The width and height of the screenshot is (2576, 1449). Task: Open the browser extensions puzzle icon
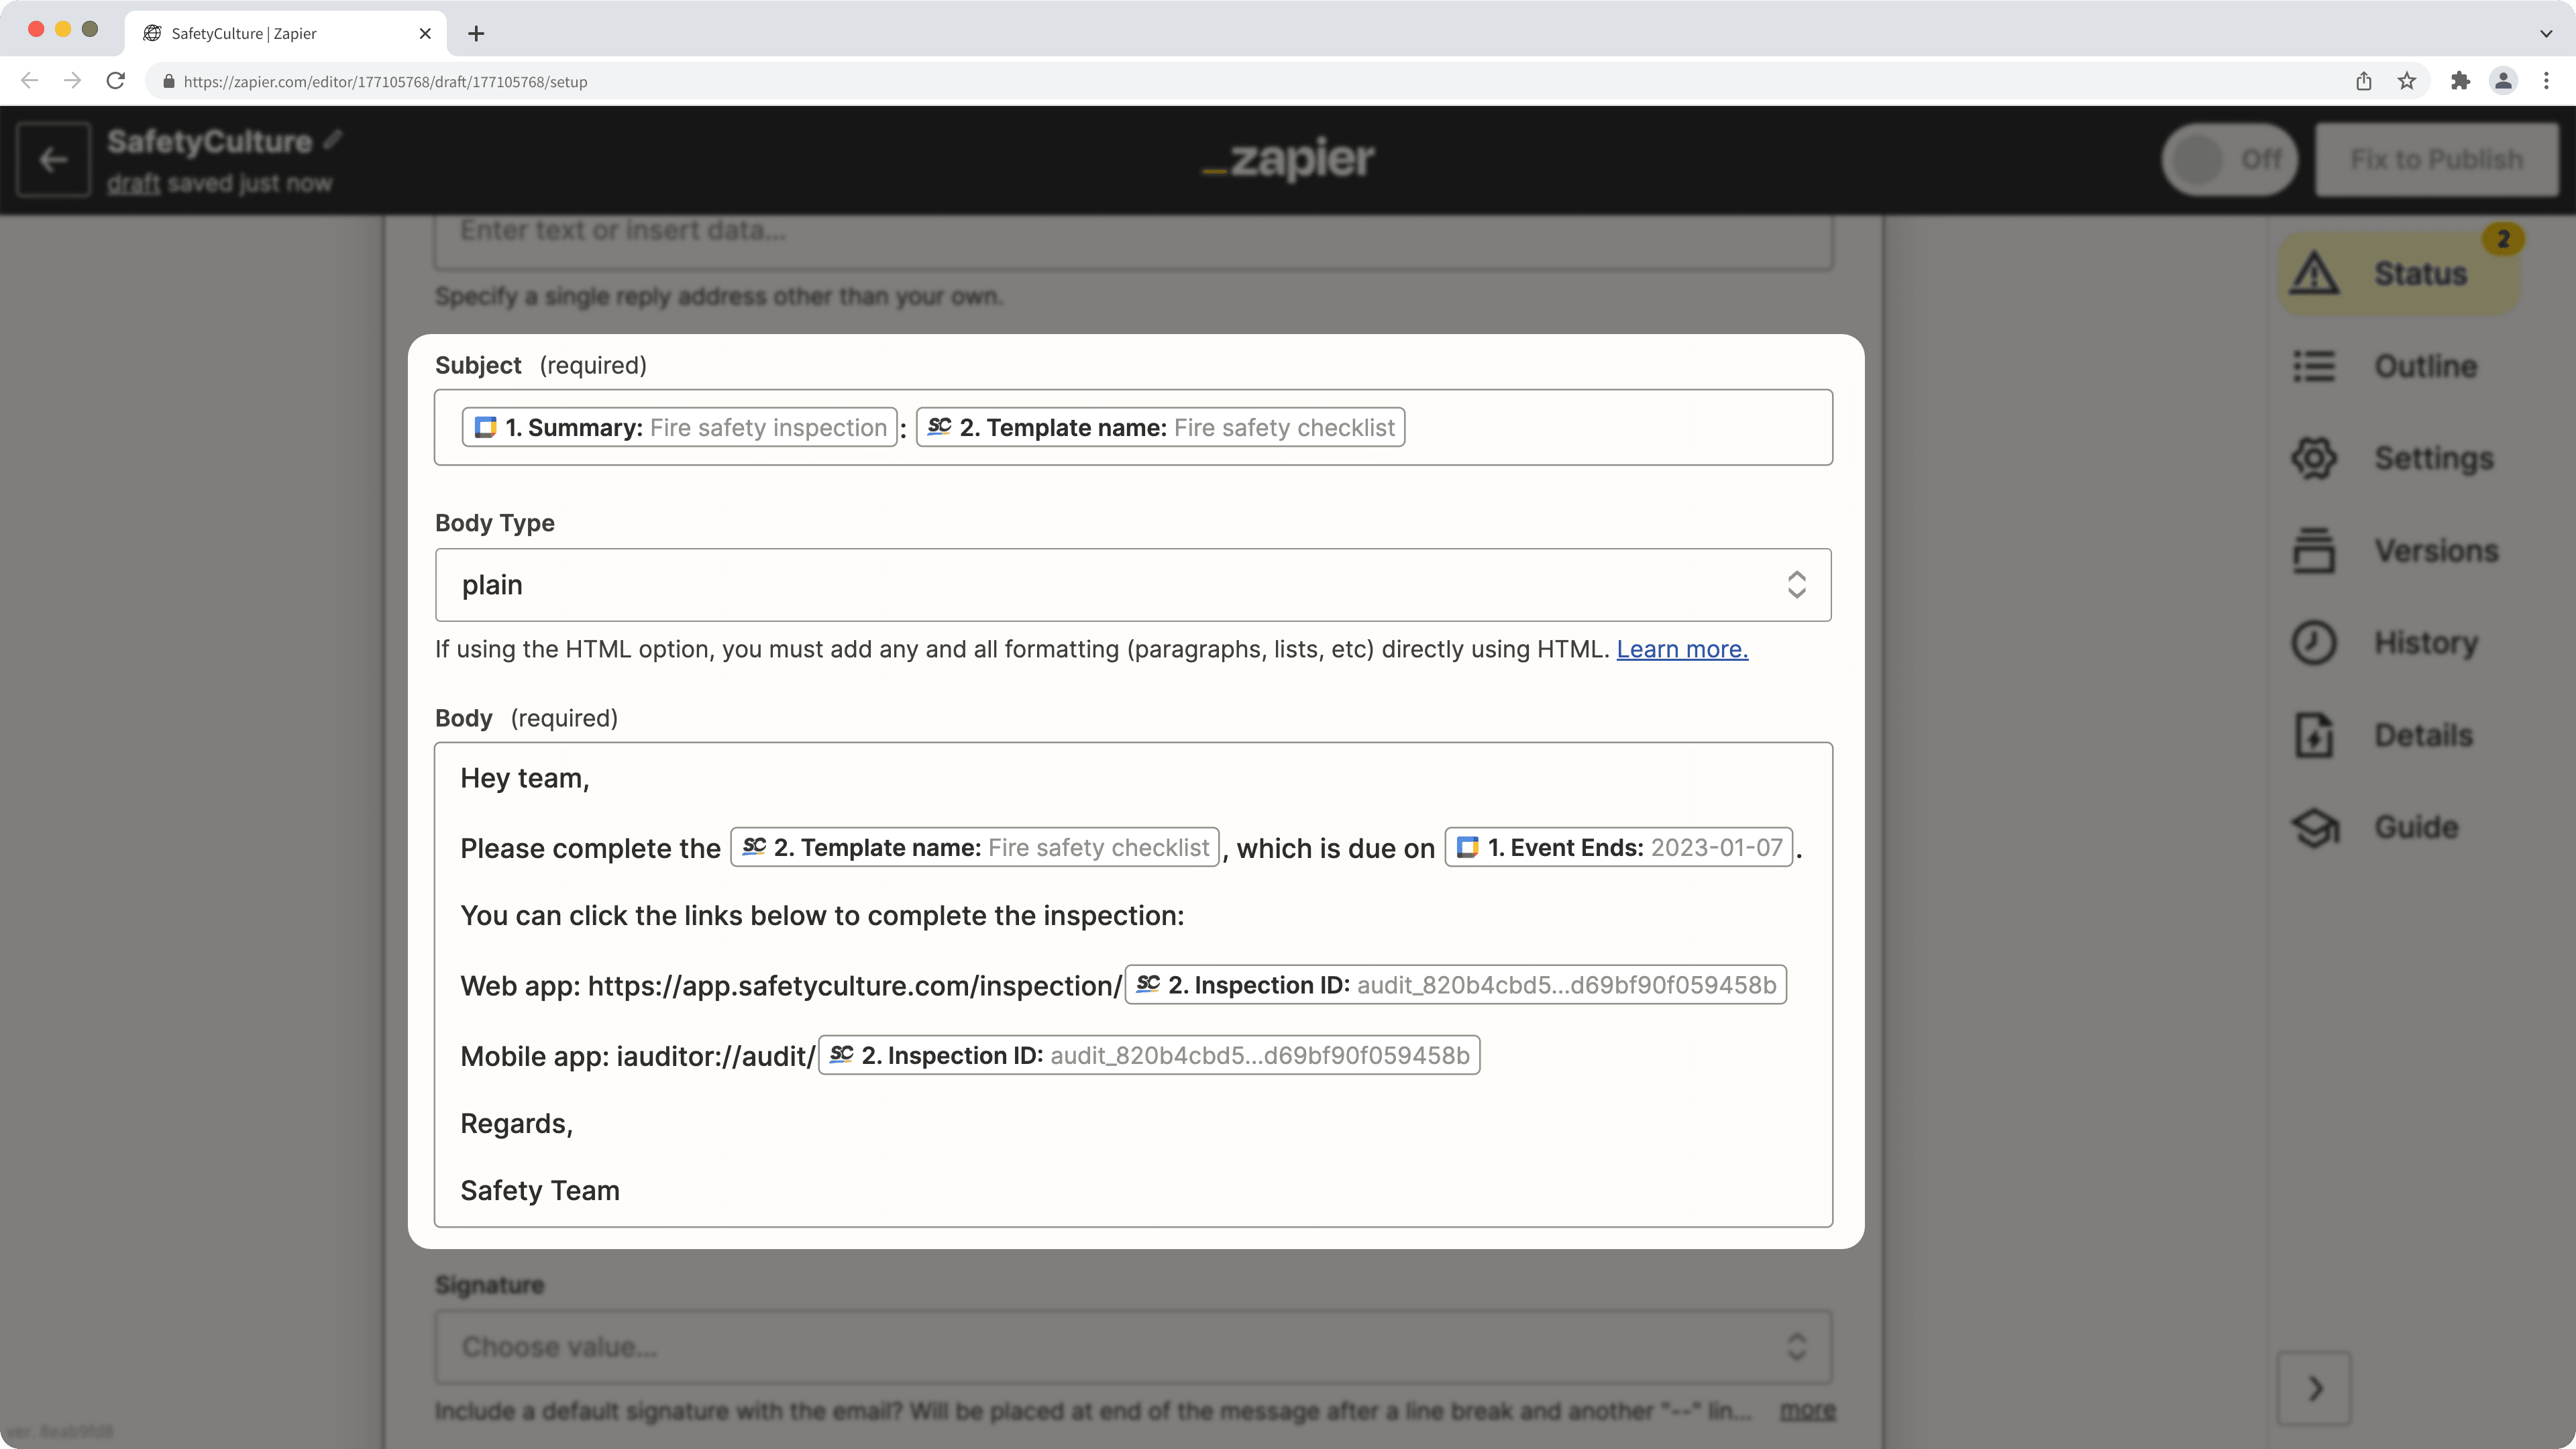click(x=2460, y=81)
